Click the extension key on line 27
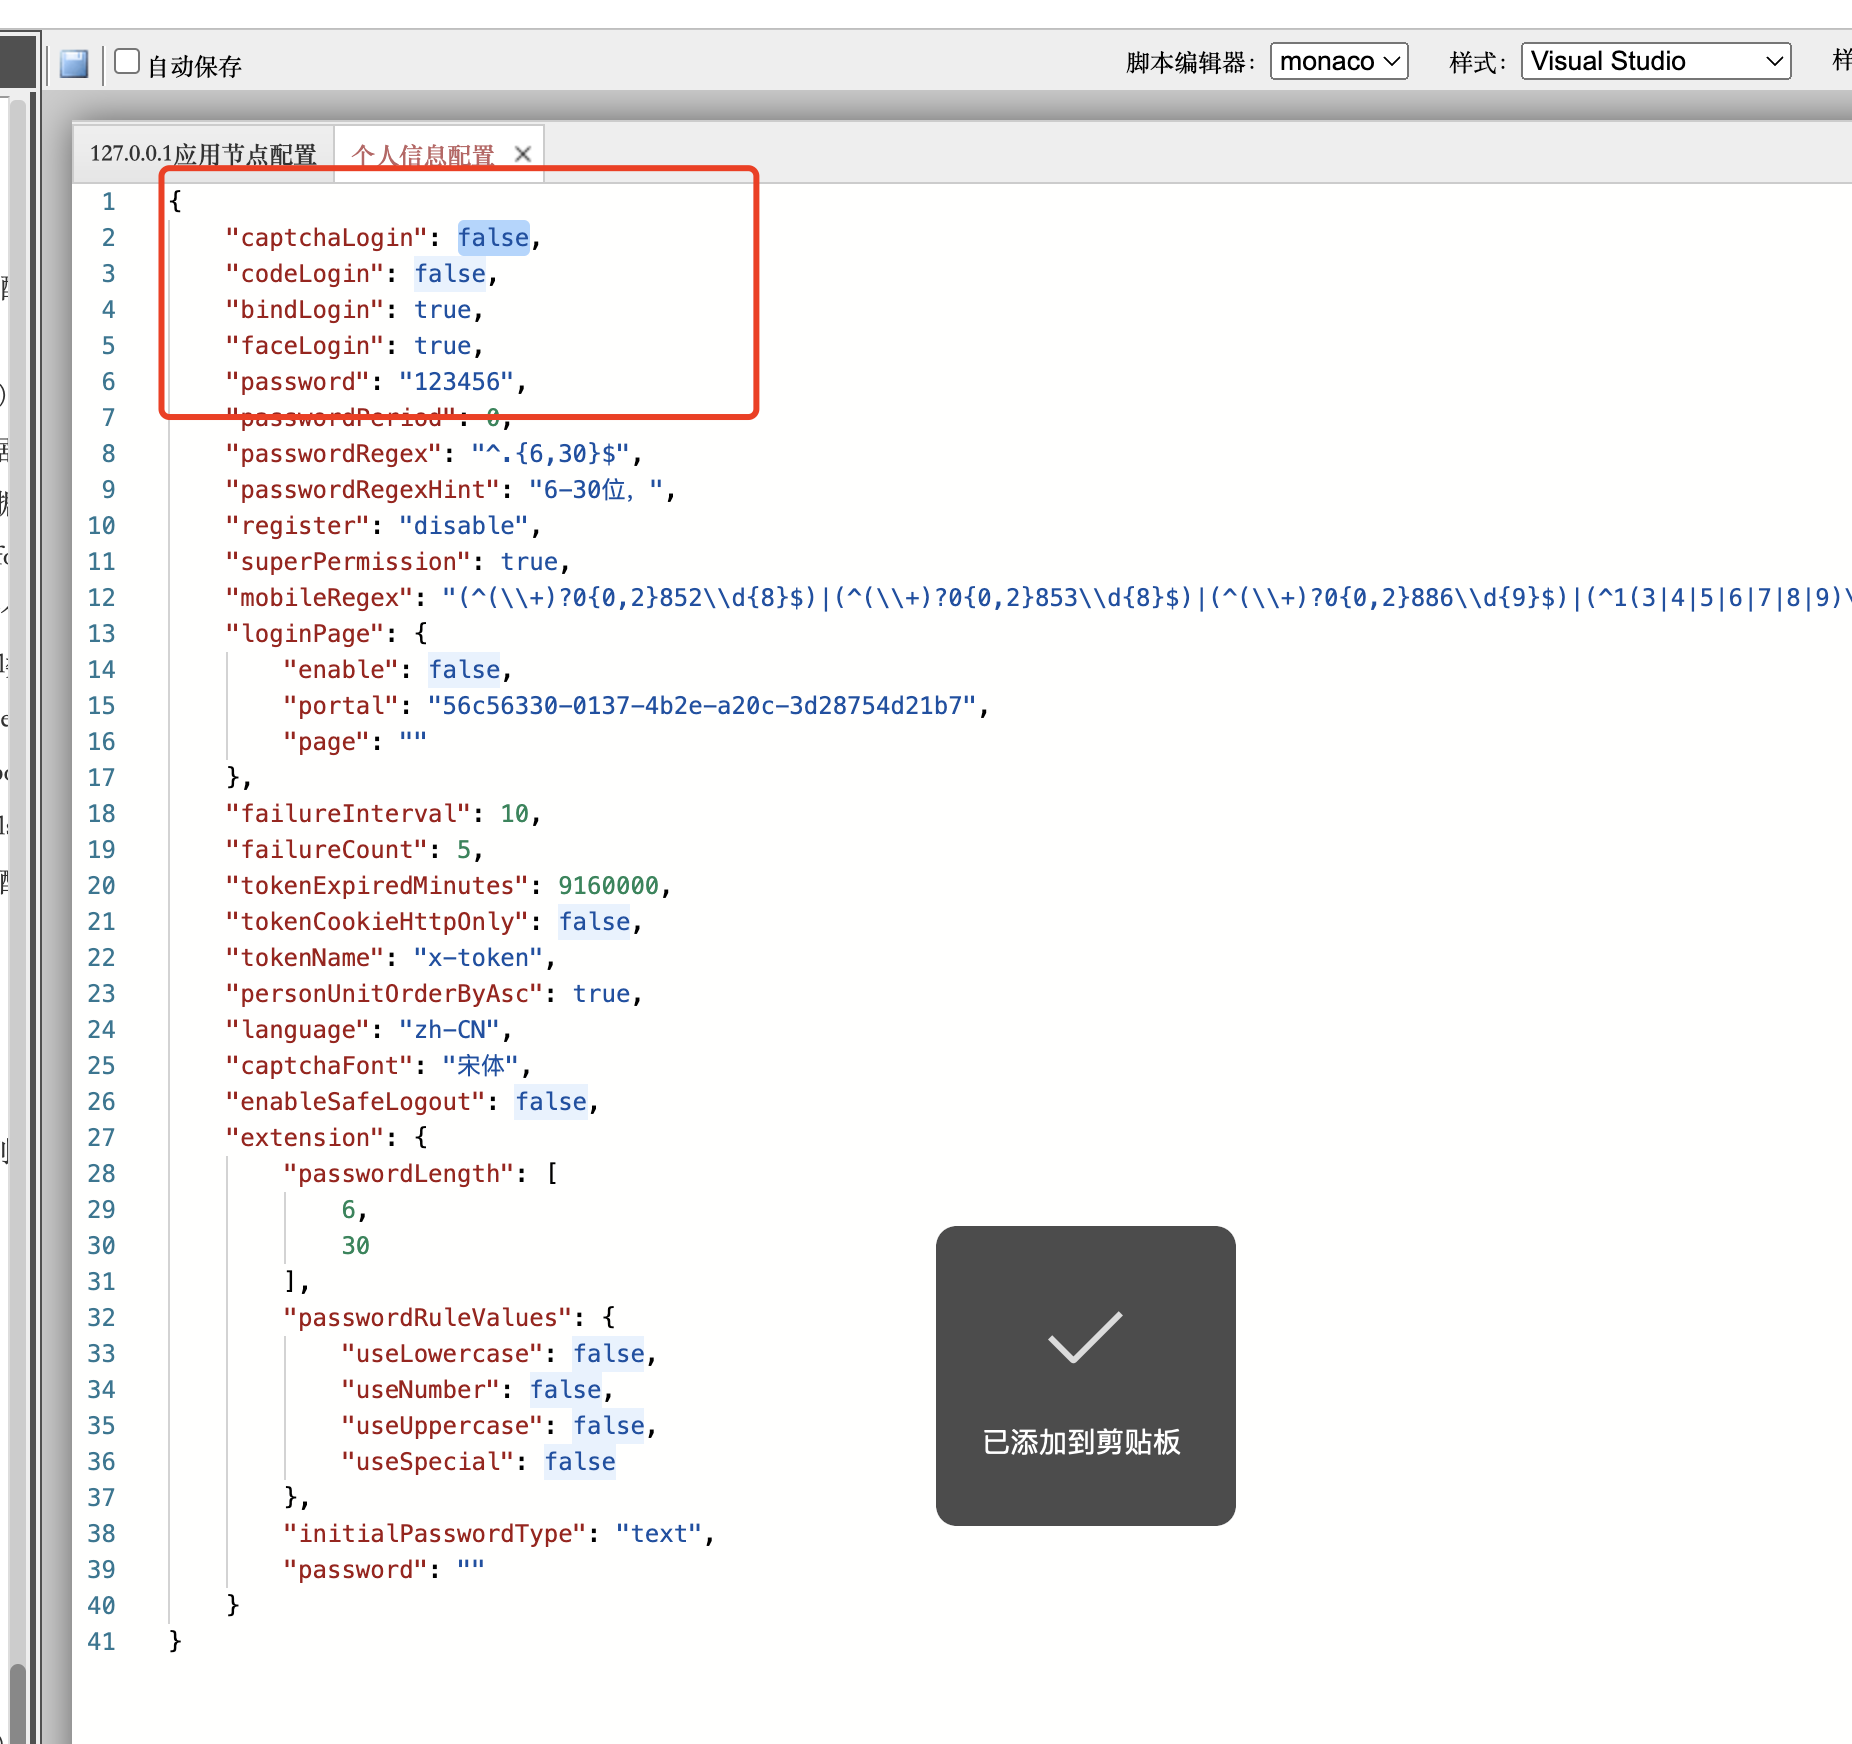 306,1138
